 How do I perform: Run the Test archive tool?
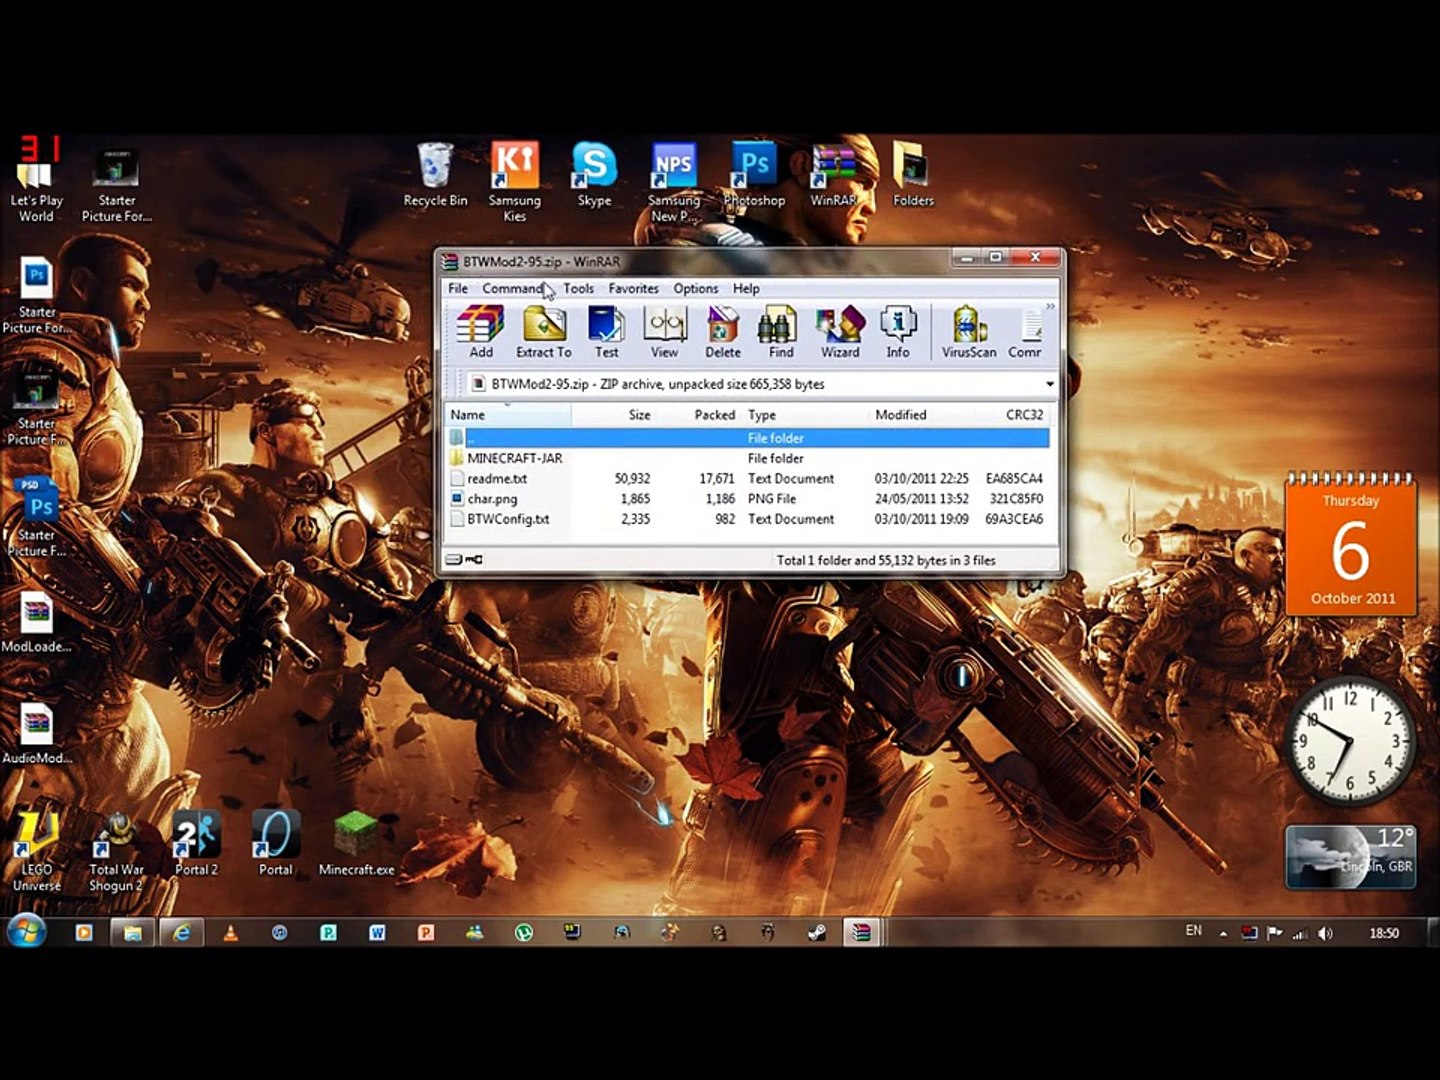point(606,333)
